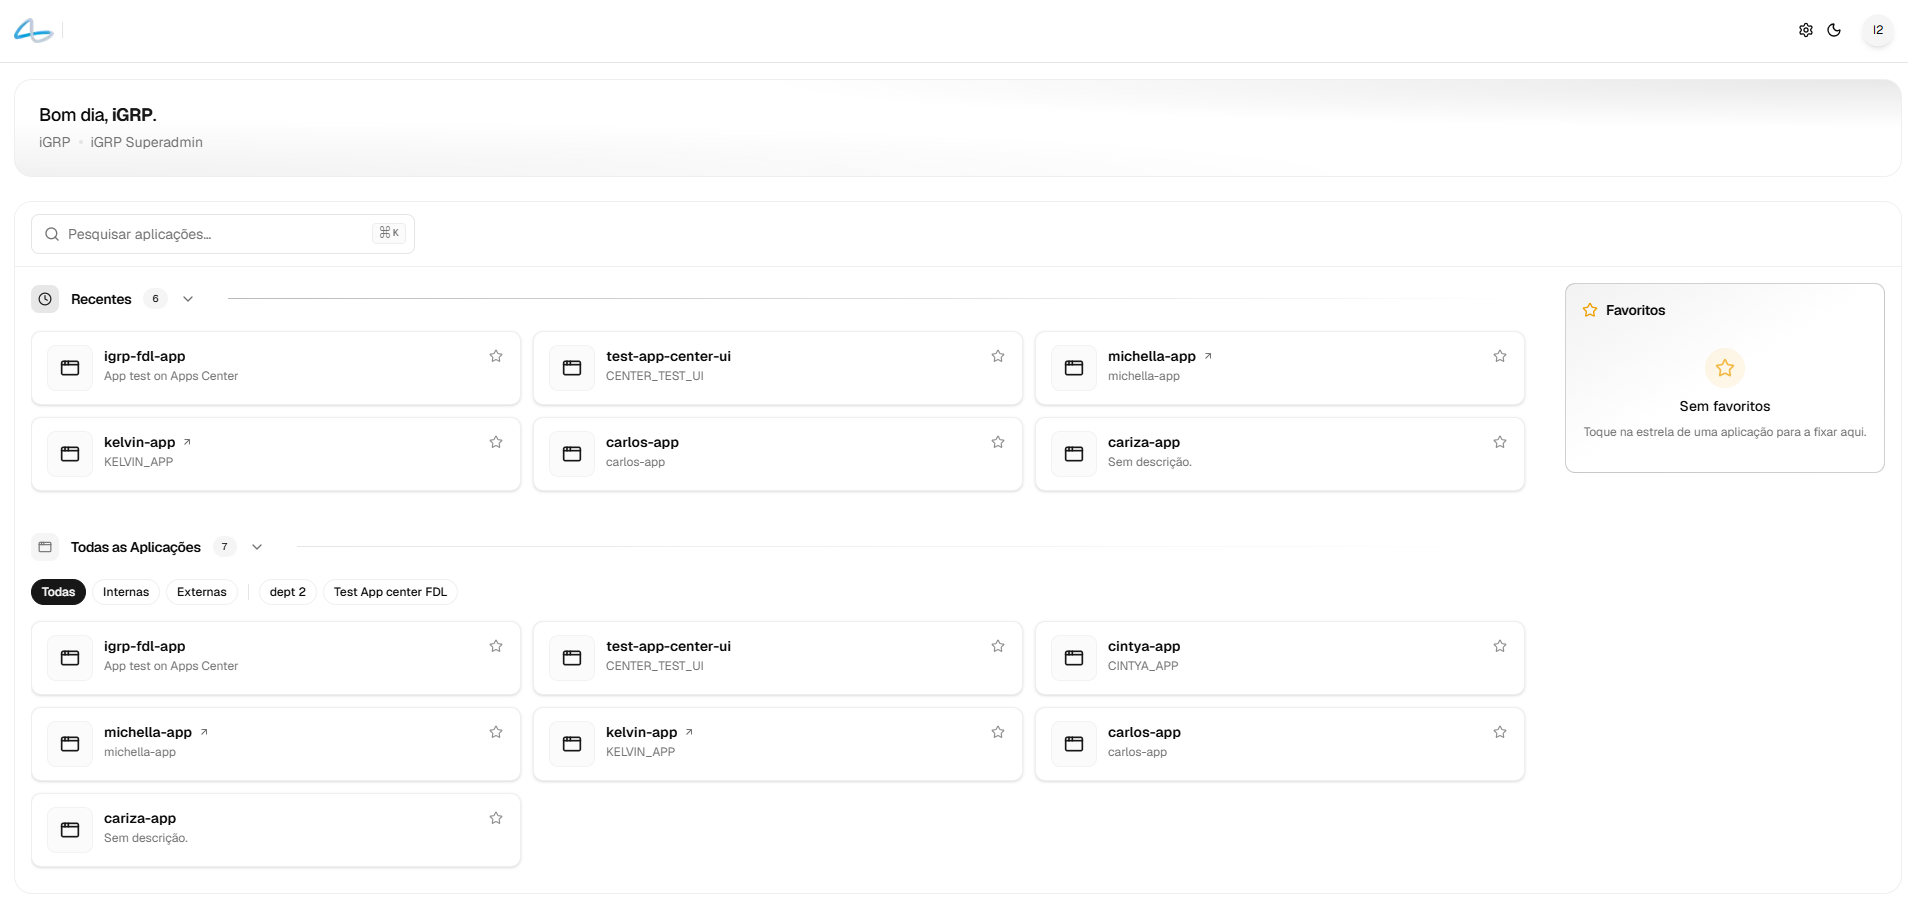Viewport: 1908px width, 903px height.
Task: Click the Todas as Aplicações section icon
Action: 45,547
